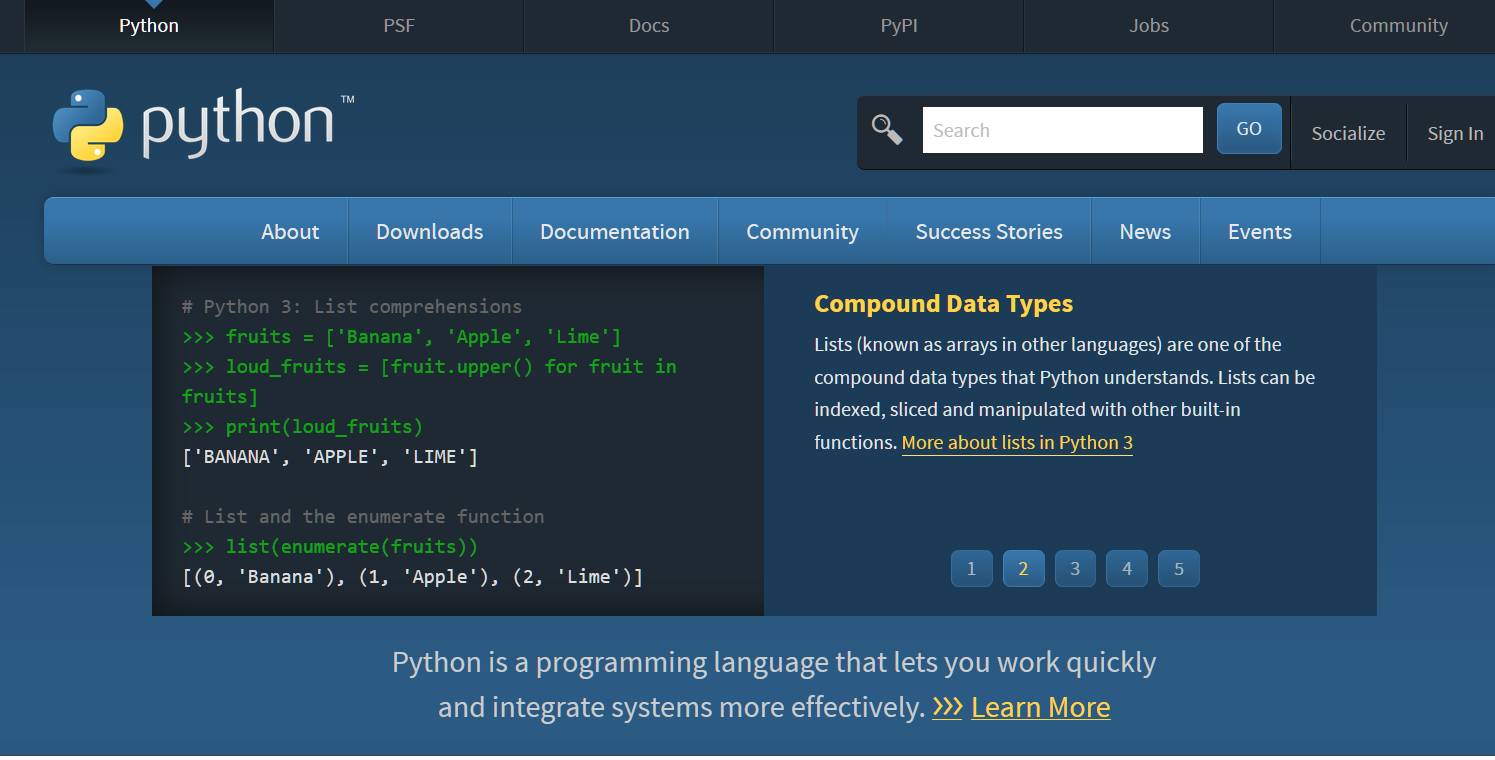Image resolution: width=1495 pixels, height=760 pixels.
Task: Click the Python logo icon
Action: point(88,125)
